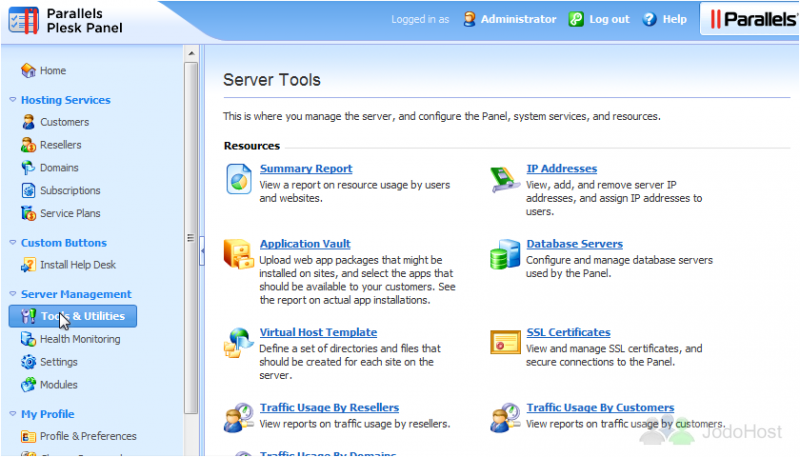Viewport: 800px width, 457px height.
Task: Select the Database Servers icon
Action: tap(505, 256)
